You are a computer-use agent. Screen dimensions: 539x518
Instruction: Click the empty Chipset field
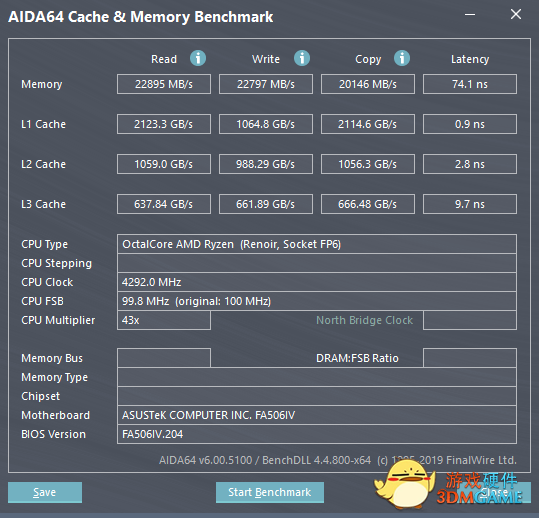(x=317, y=396)
